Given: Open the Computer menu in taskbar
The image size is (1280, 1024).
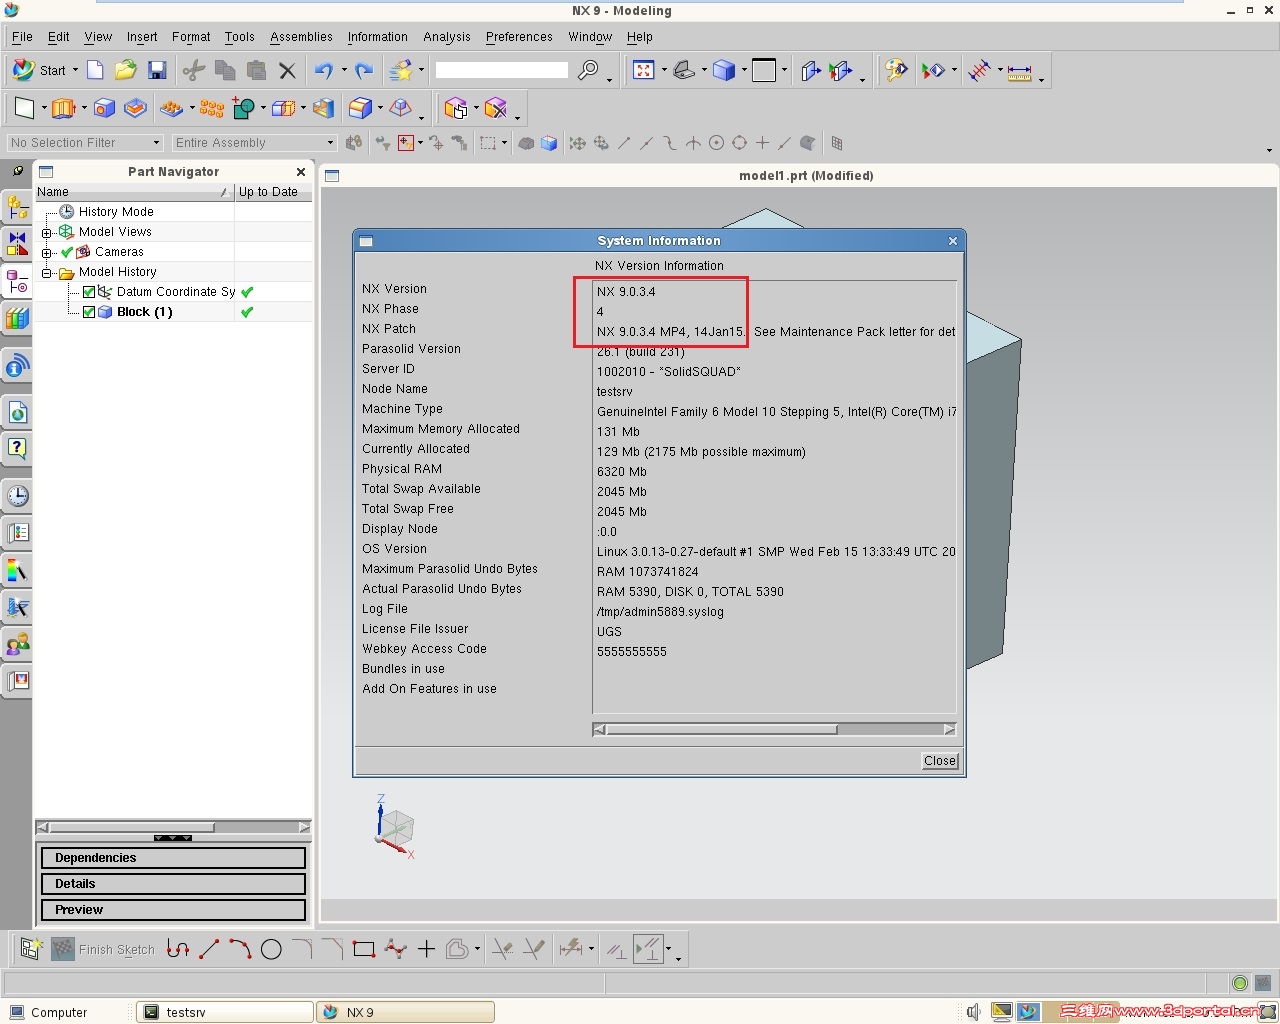Looking at the screenshot, I should pos(49,1012).
